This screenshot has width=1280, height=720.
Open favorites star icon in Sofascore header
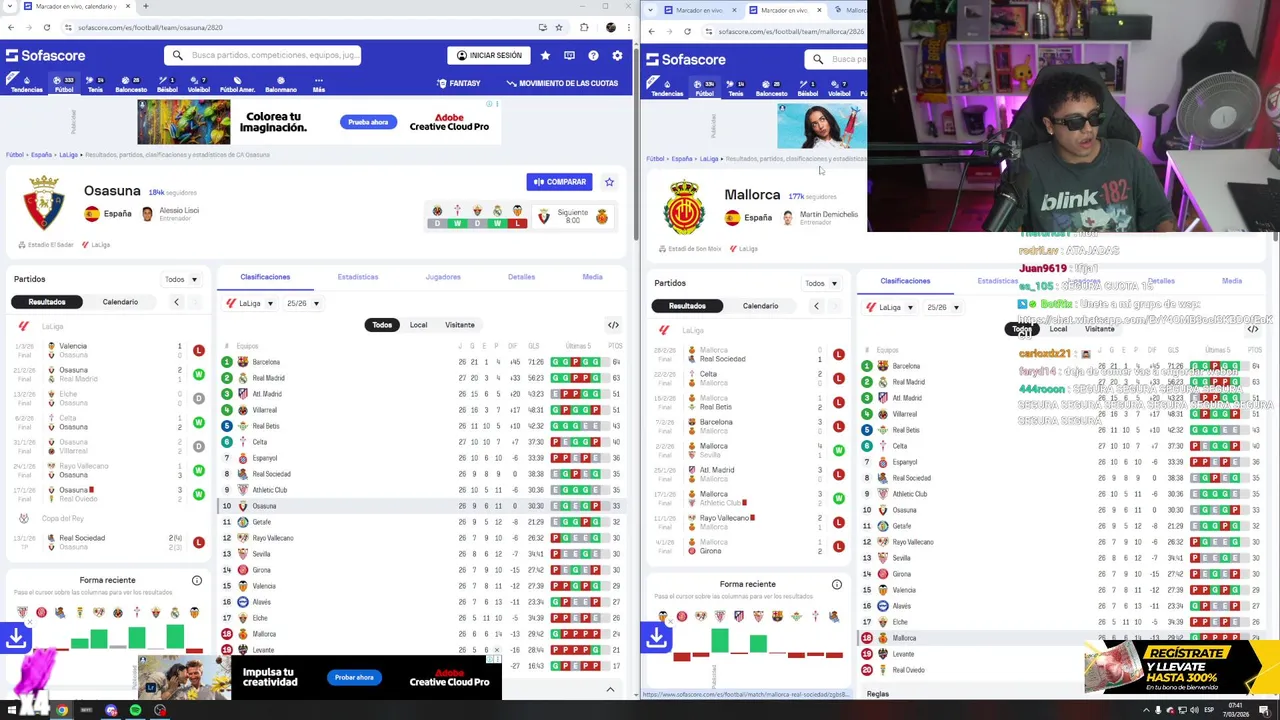pyautogui.click(x=545, y=56)
